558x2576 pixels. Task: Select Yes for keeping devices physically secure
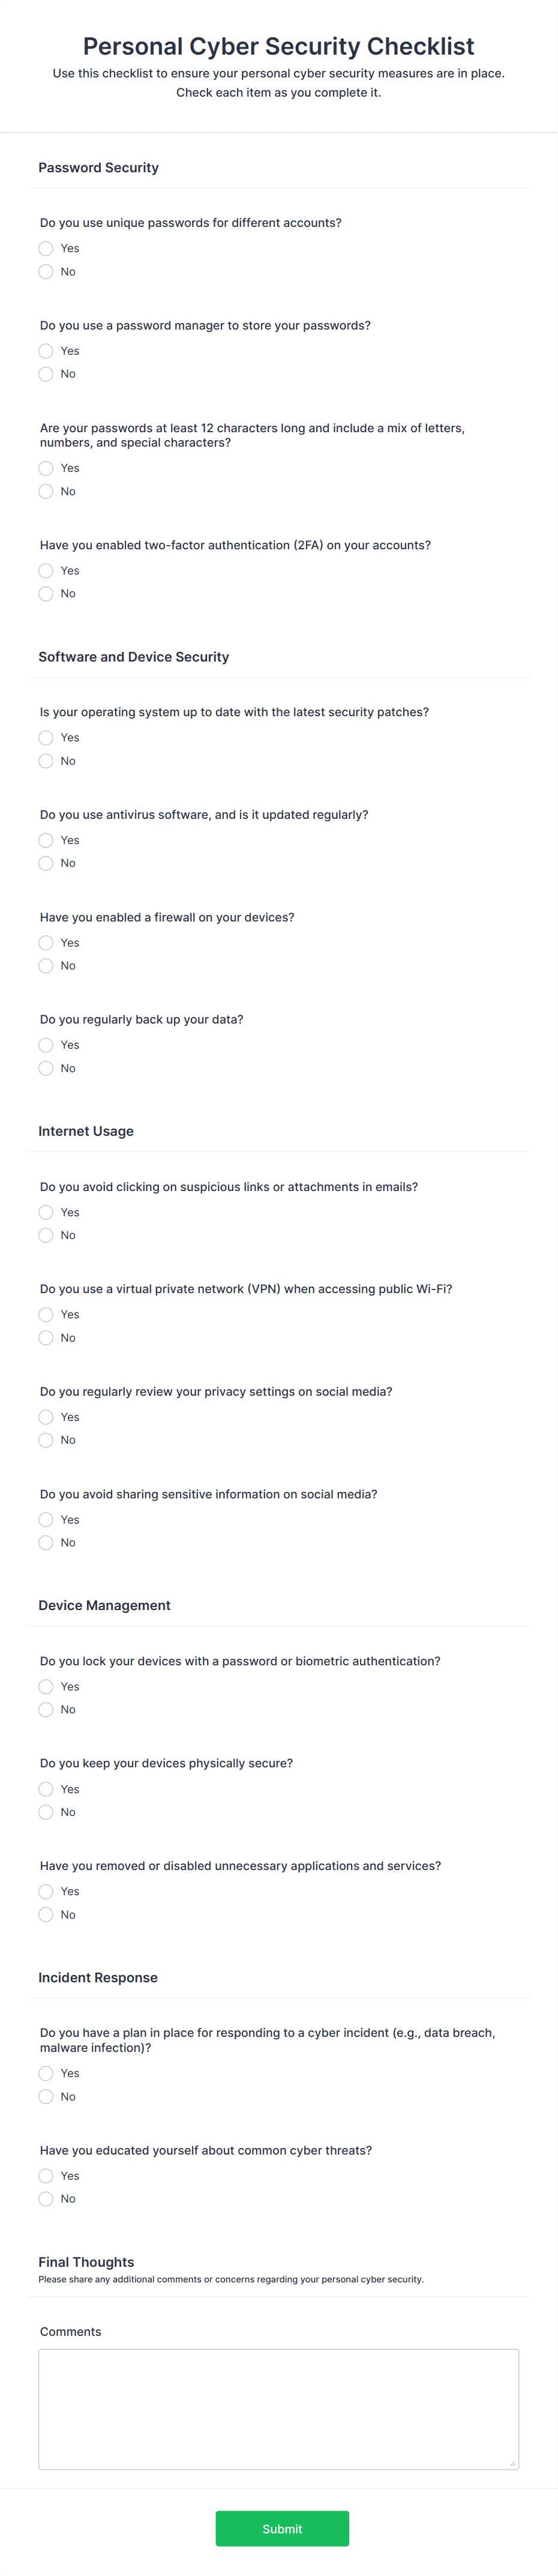coord(46,1789)
